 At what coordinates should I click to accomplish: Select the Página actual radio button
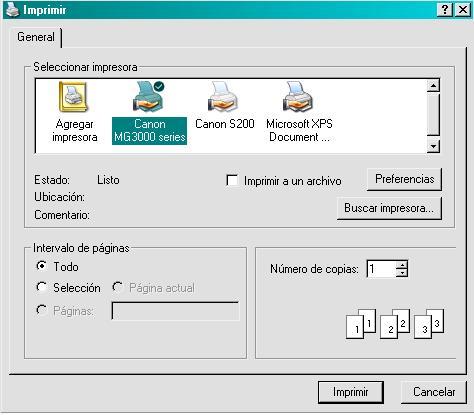pos(118,287)
